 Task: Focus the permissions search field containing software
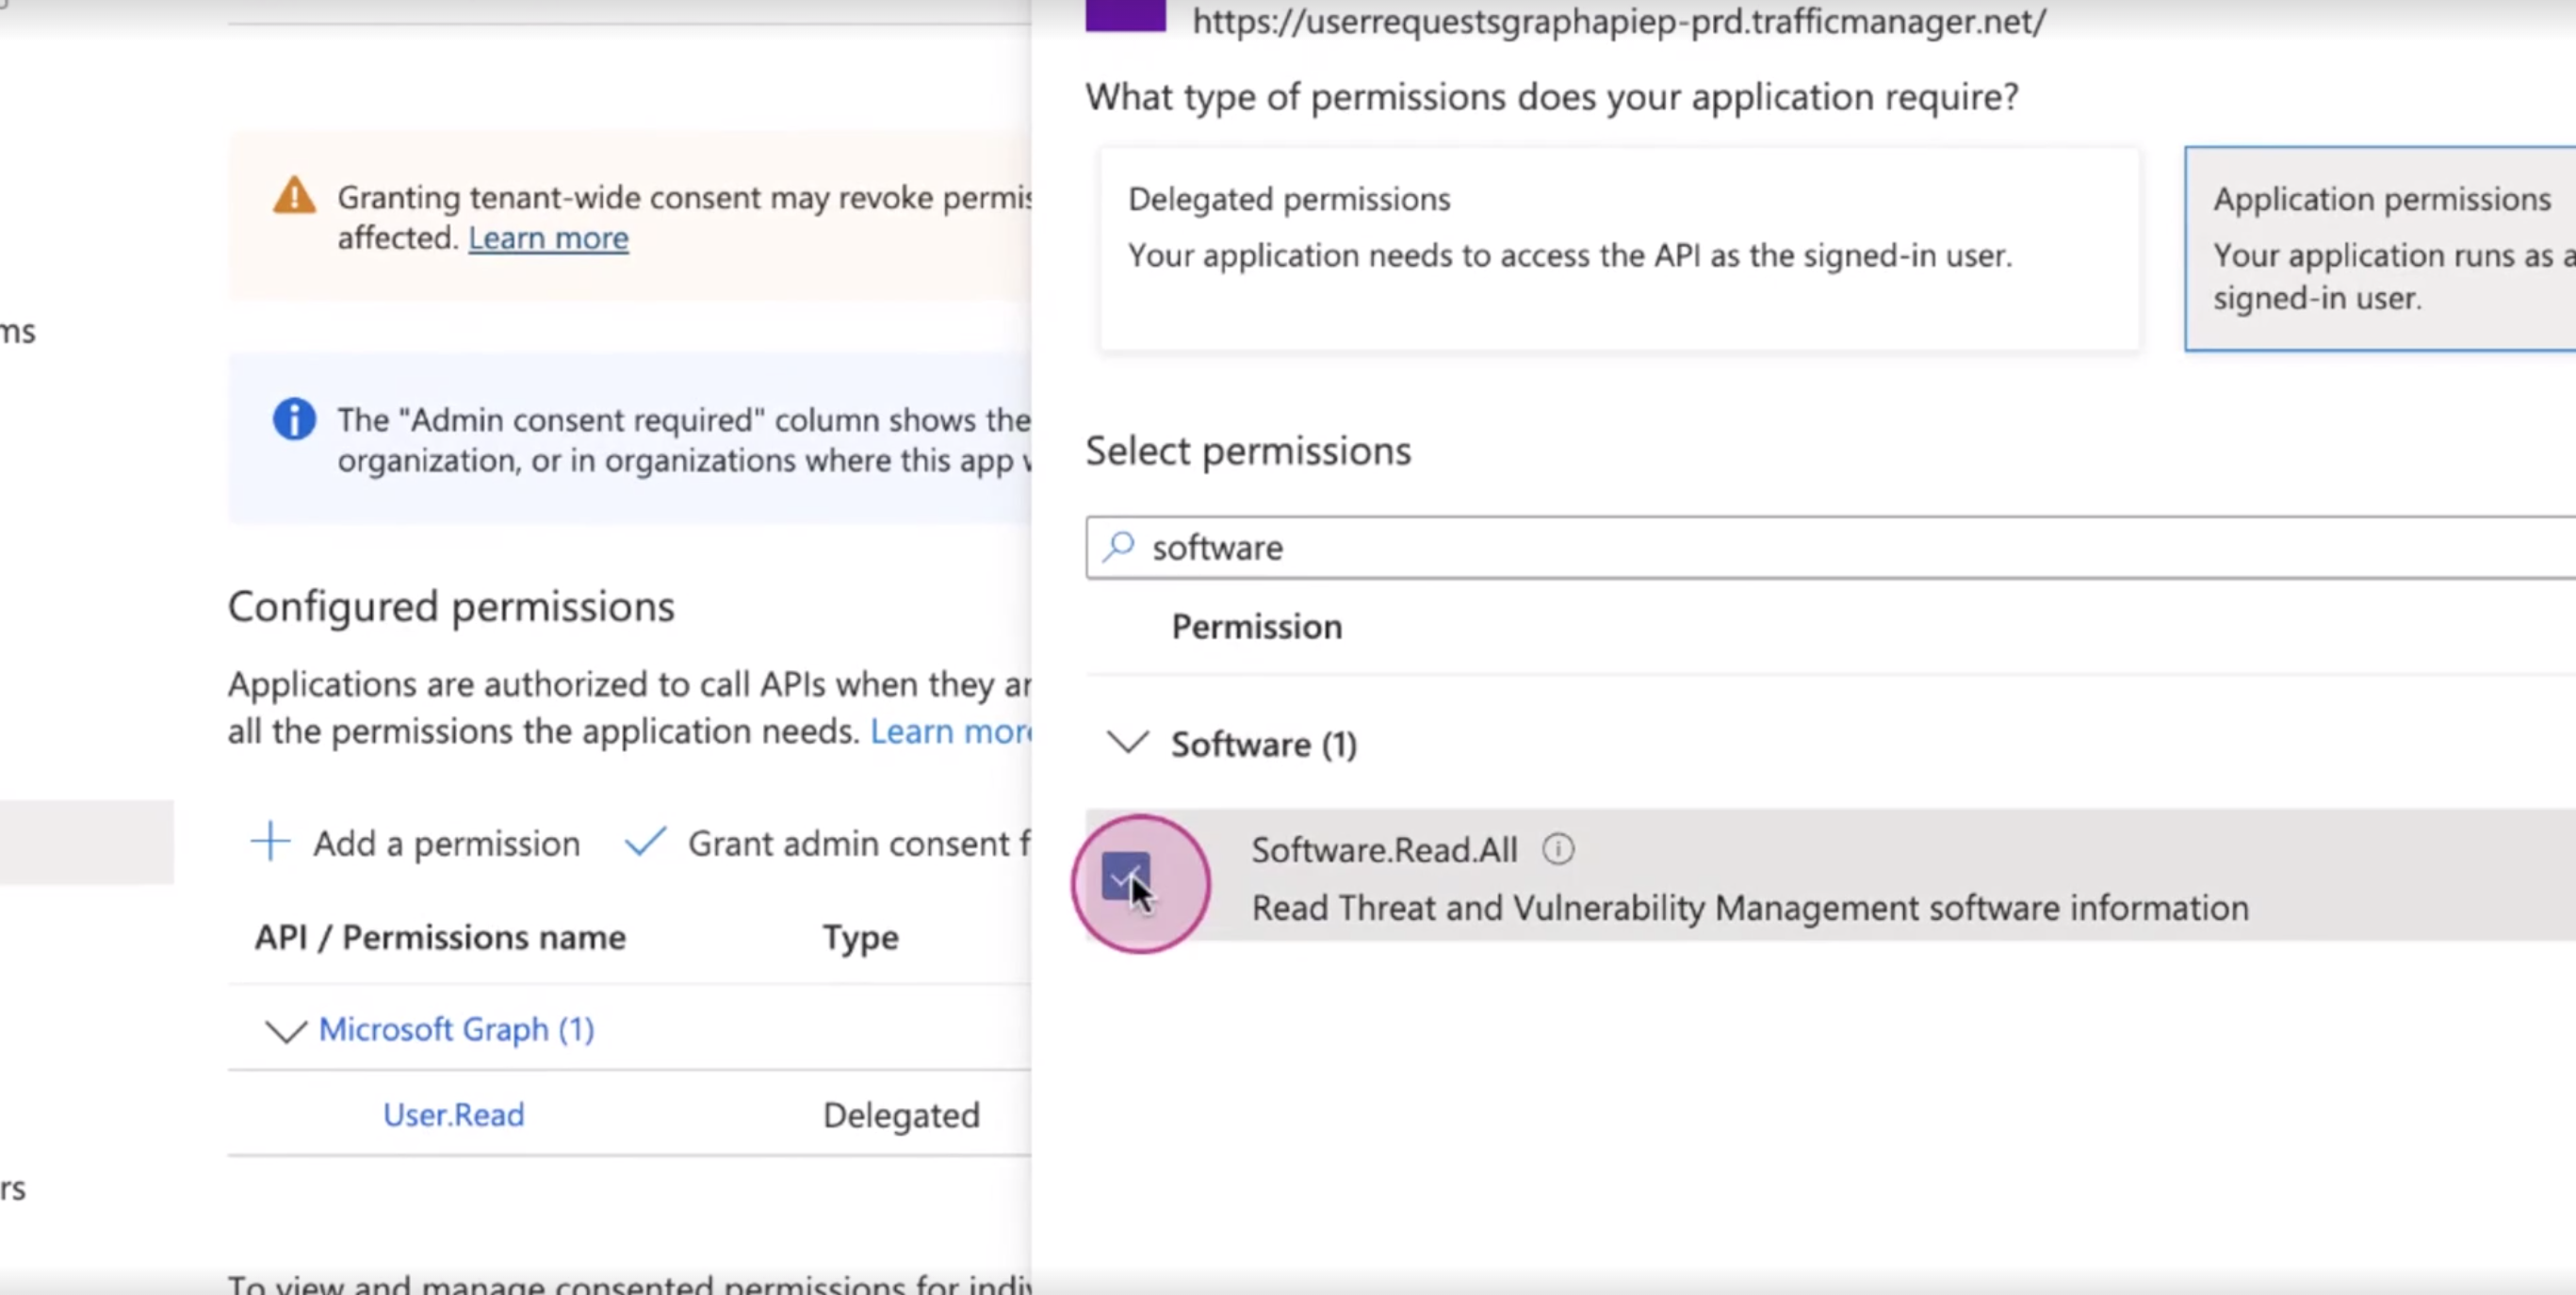tap(1831, 547)
